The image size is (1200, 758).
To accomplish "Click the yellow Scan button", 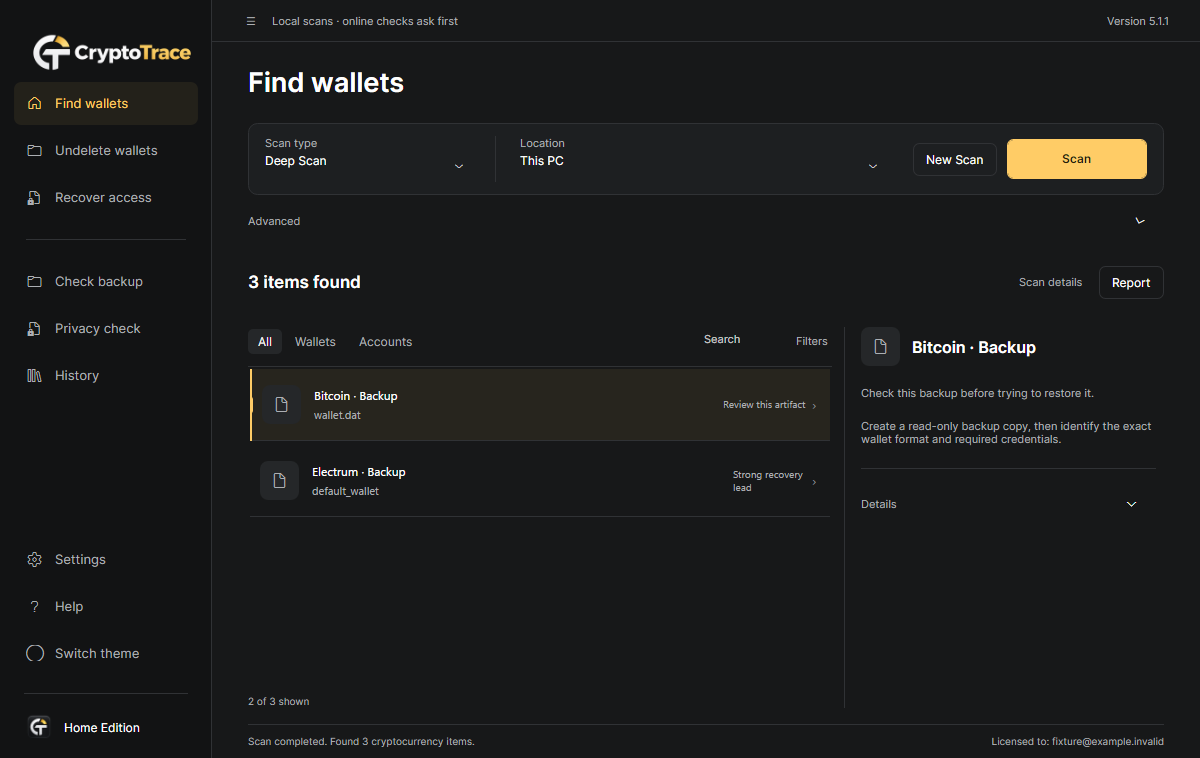I will click(x=1076, y=159).
